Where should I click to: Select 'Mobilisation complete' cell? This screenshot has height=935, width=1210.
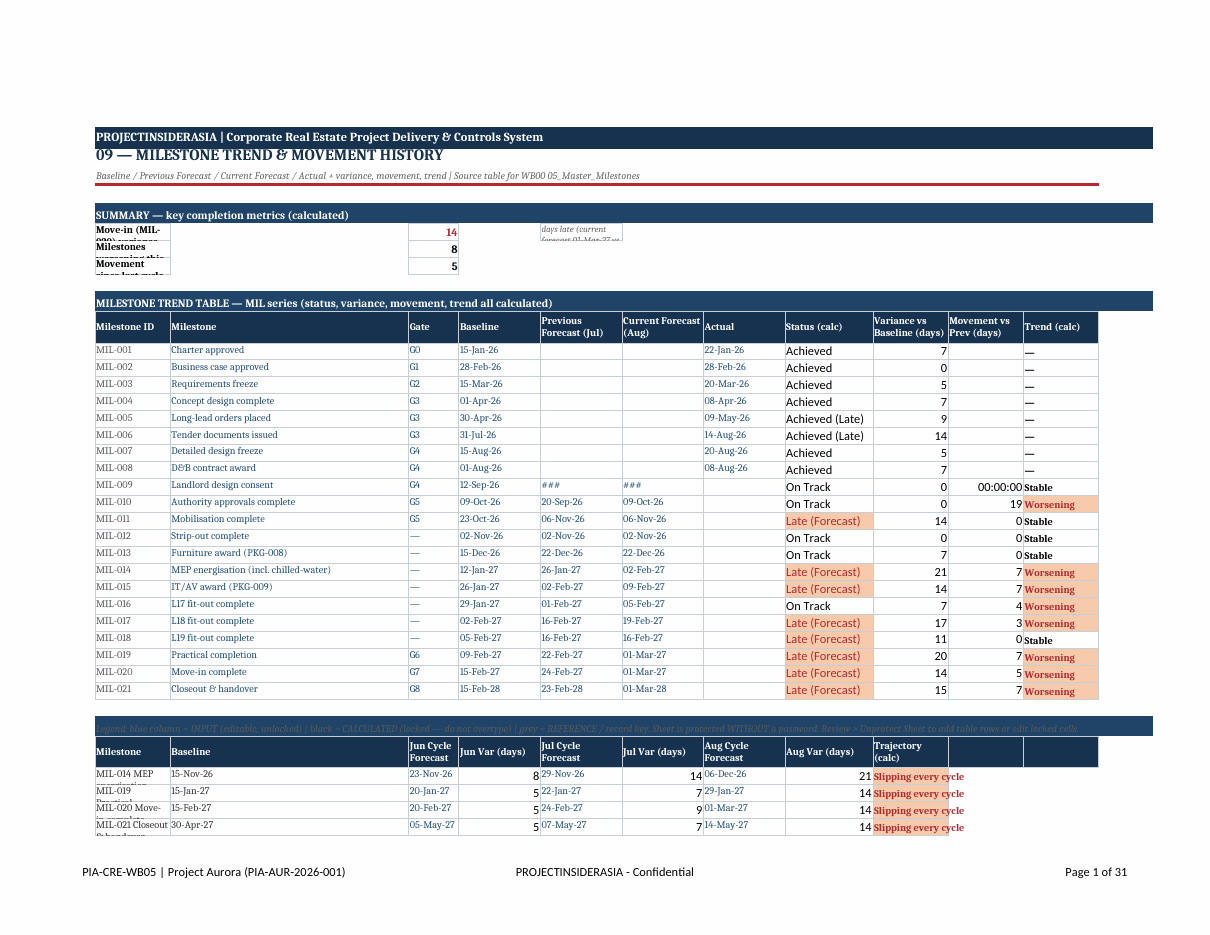click(x=289, y=520)
